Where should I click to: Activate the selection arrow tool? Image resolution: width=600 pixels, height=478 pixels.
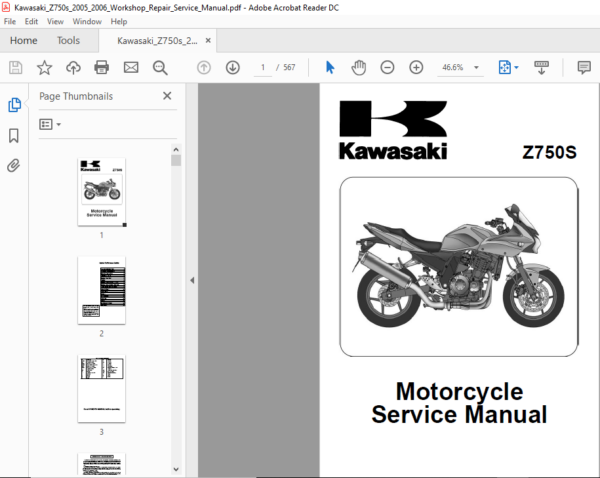coord(330,67)
